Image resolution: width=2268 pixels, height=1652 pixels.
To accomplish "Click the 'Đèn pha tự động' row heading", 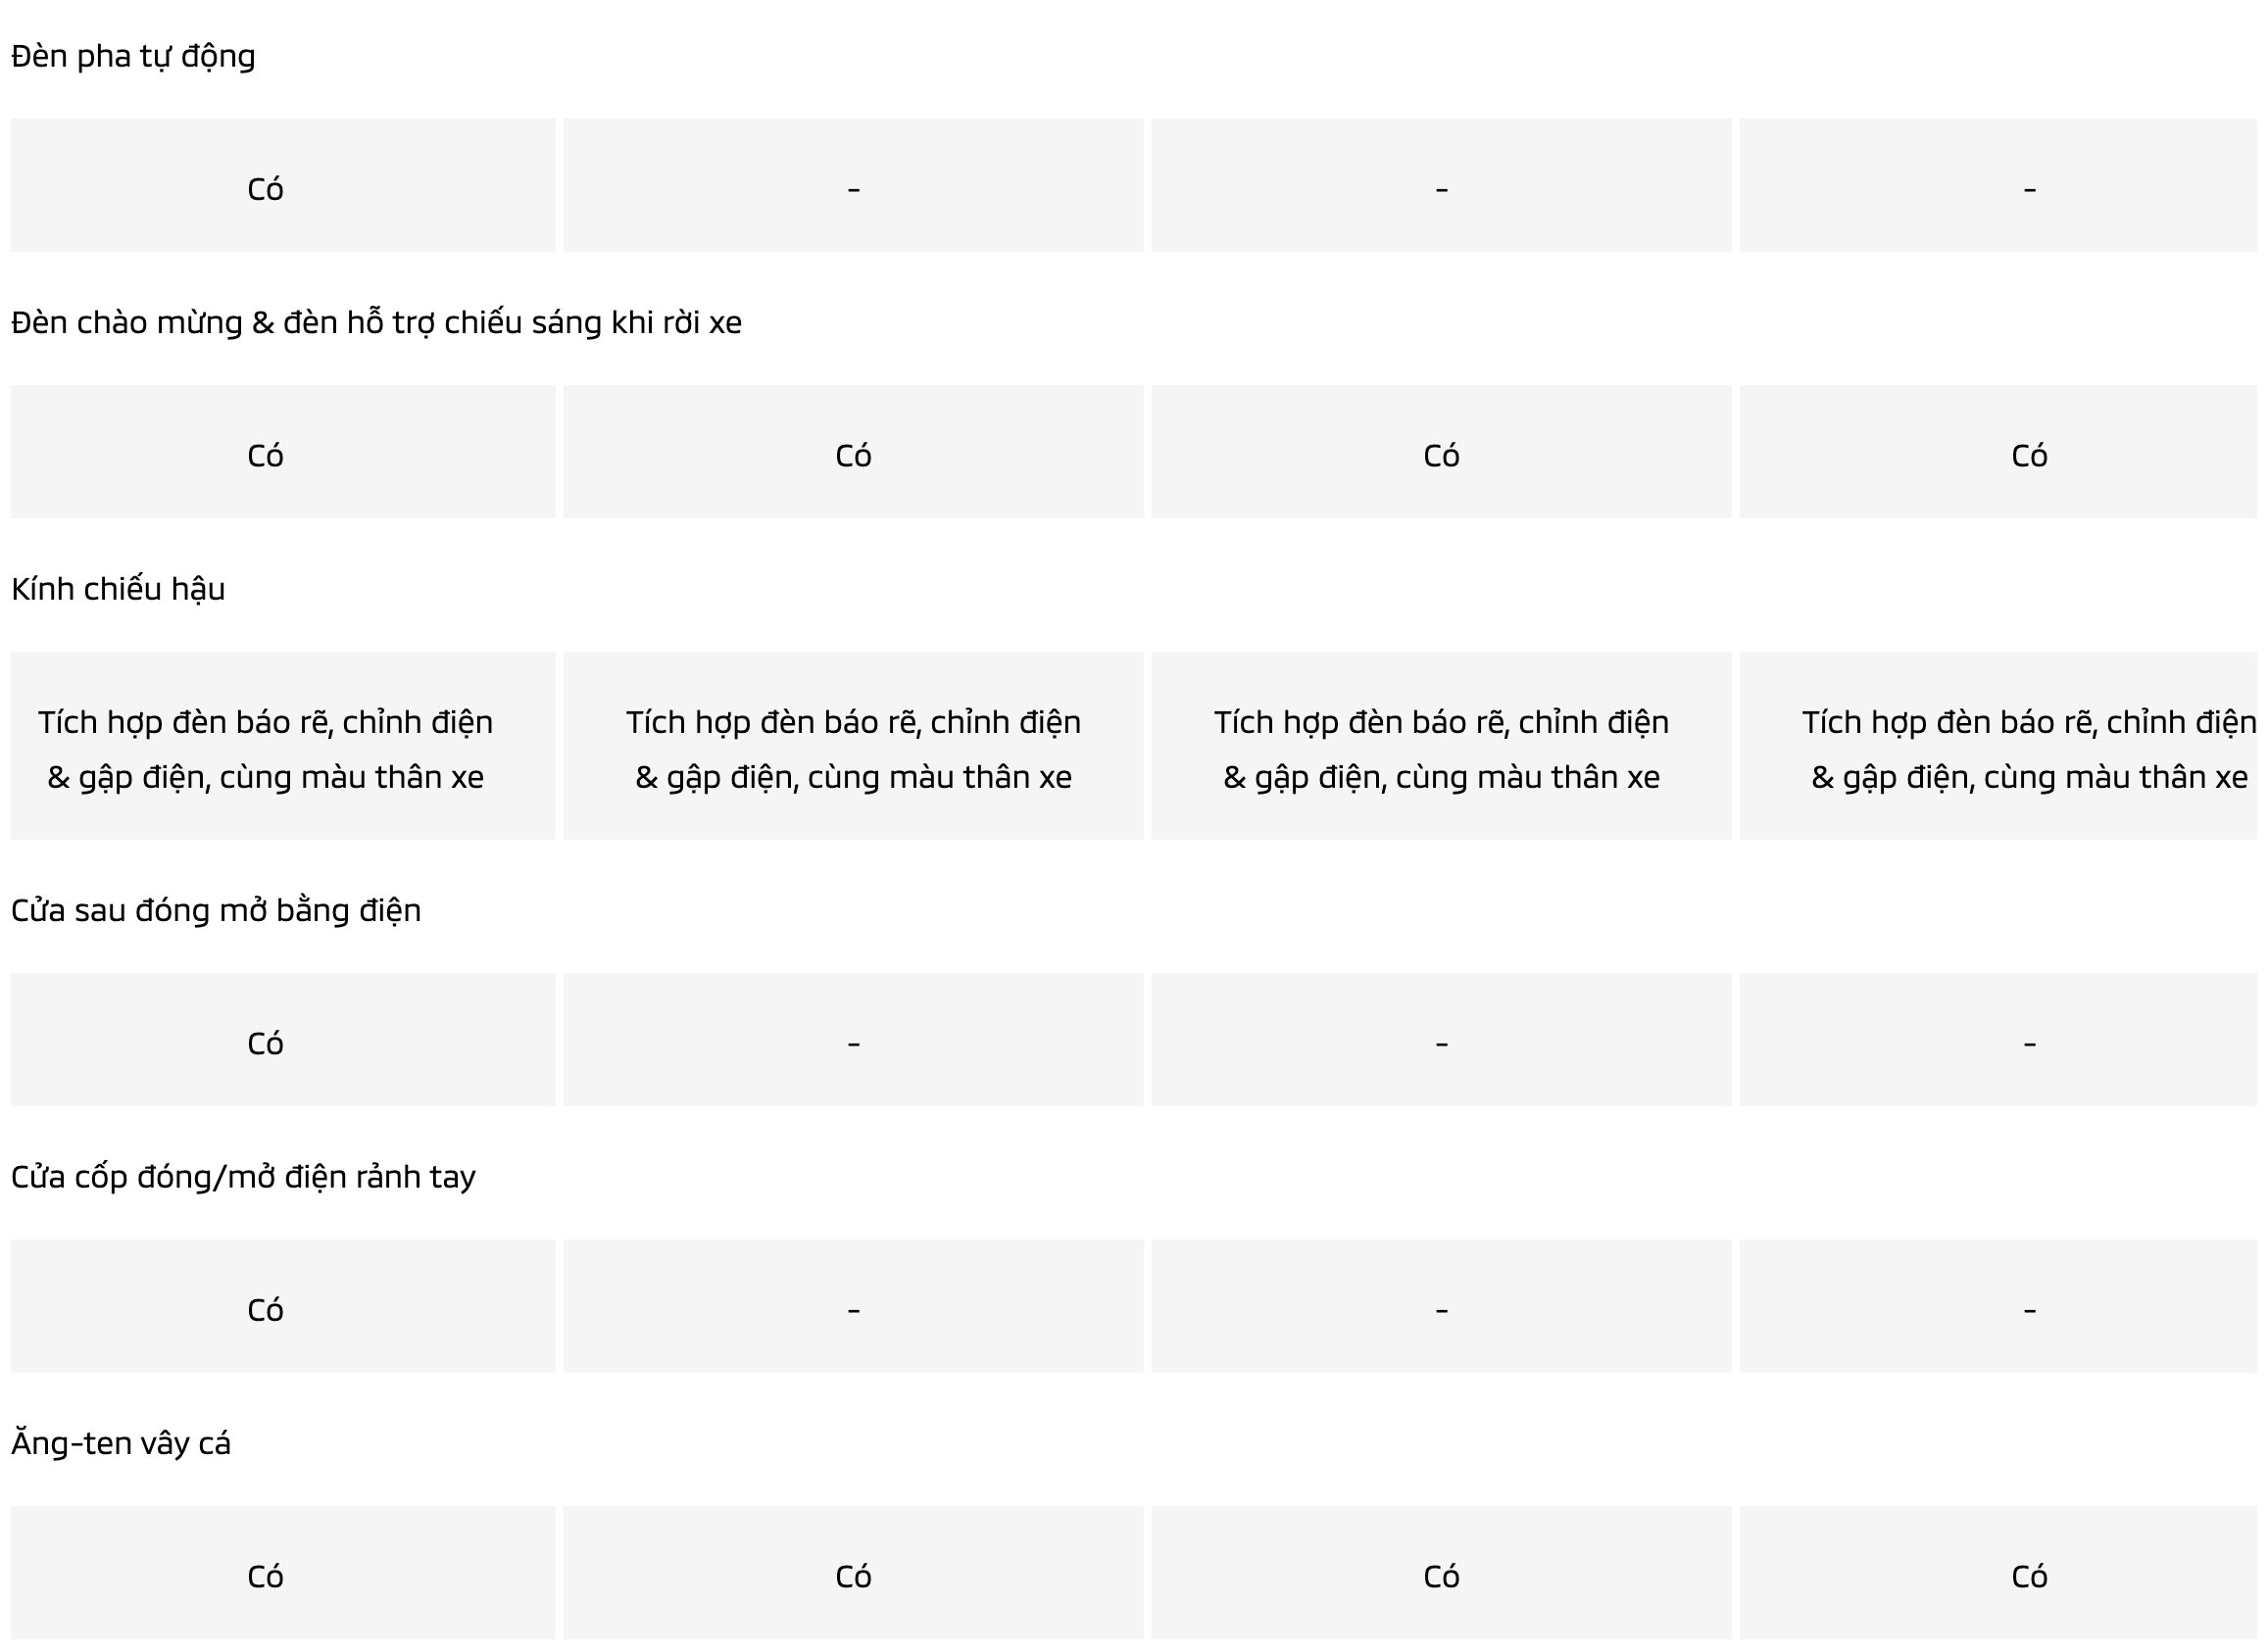I will 133,56.
